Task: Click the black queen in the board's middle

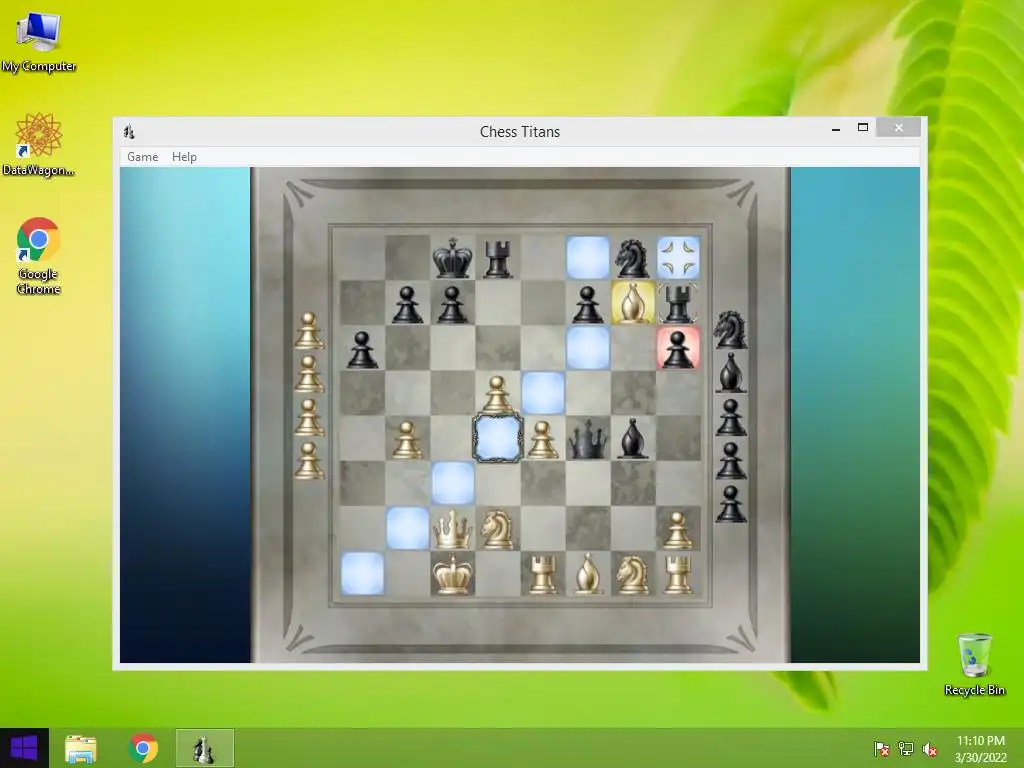Action: point(588,439)
